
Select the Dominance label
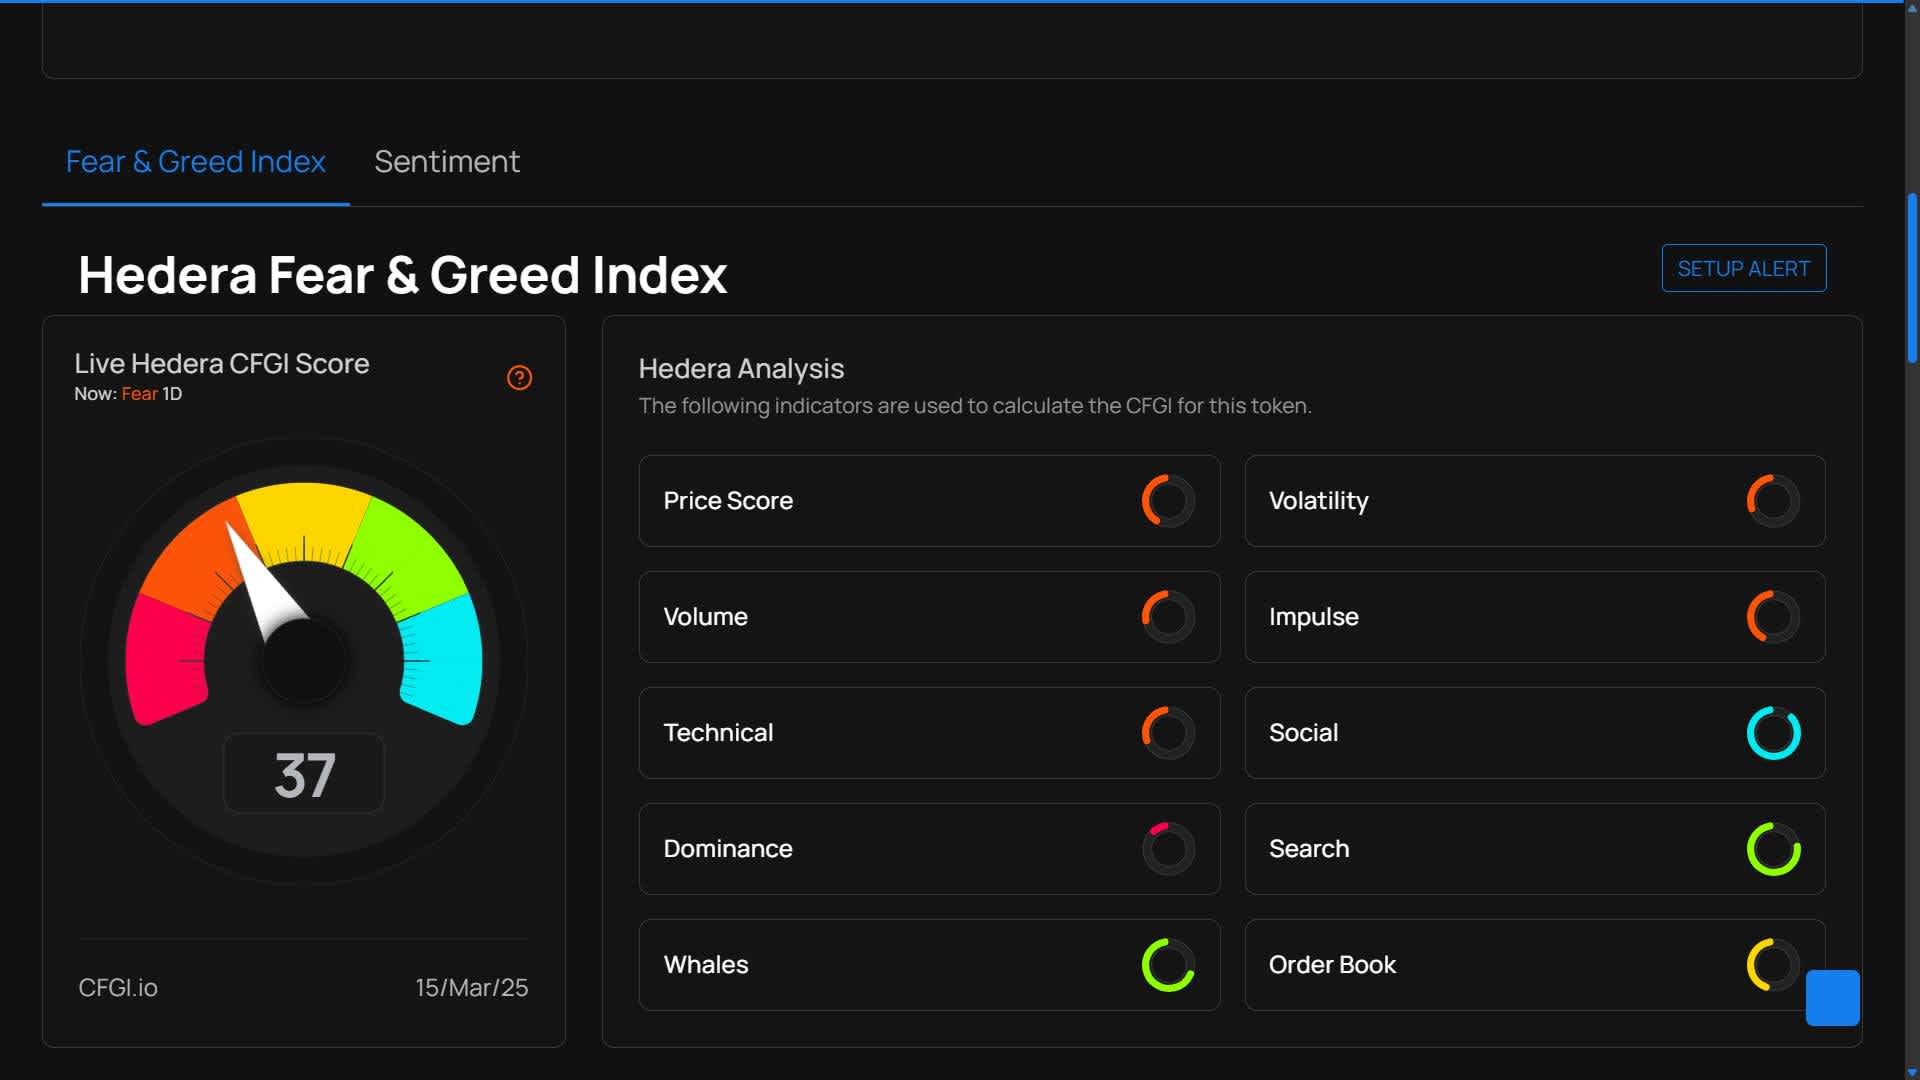coord(728,849)
